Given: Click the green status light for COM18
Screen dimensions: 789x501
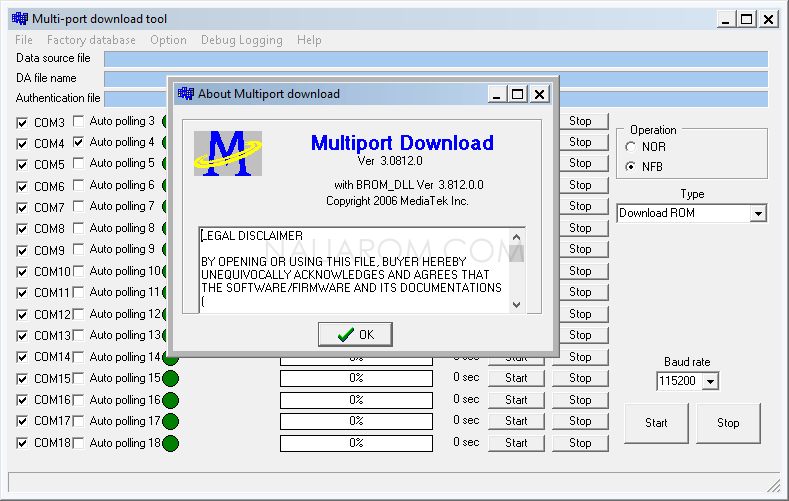Looking at the screenshot, I should [171, 444].
